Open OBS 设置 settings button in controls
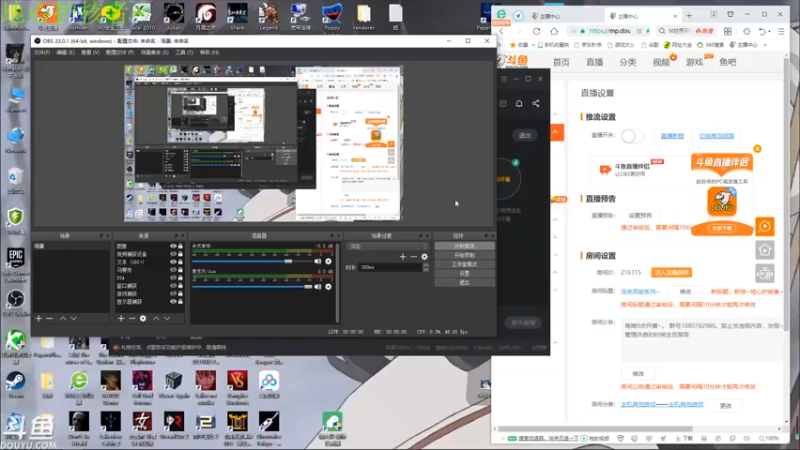The height and width of the screenshot is (450, 800). click(464, 273)
